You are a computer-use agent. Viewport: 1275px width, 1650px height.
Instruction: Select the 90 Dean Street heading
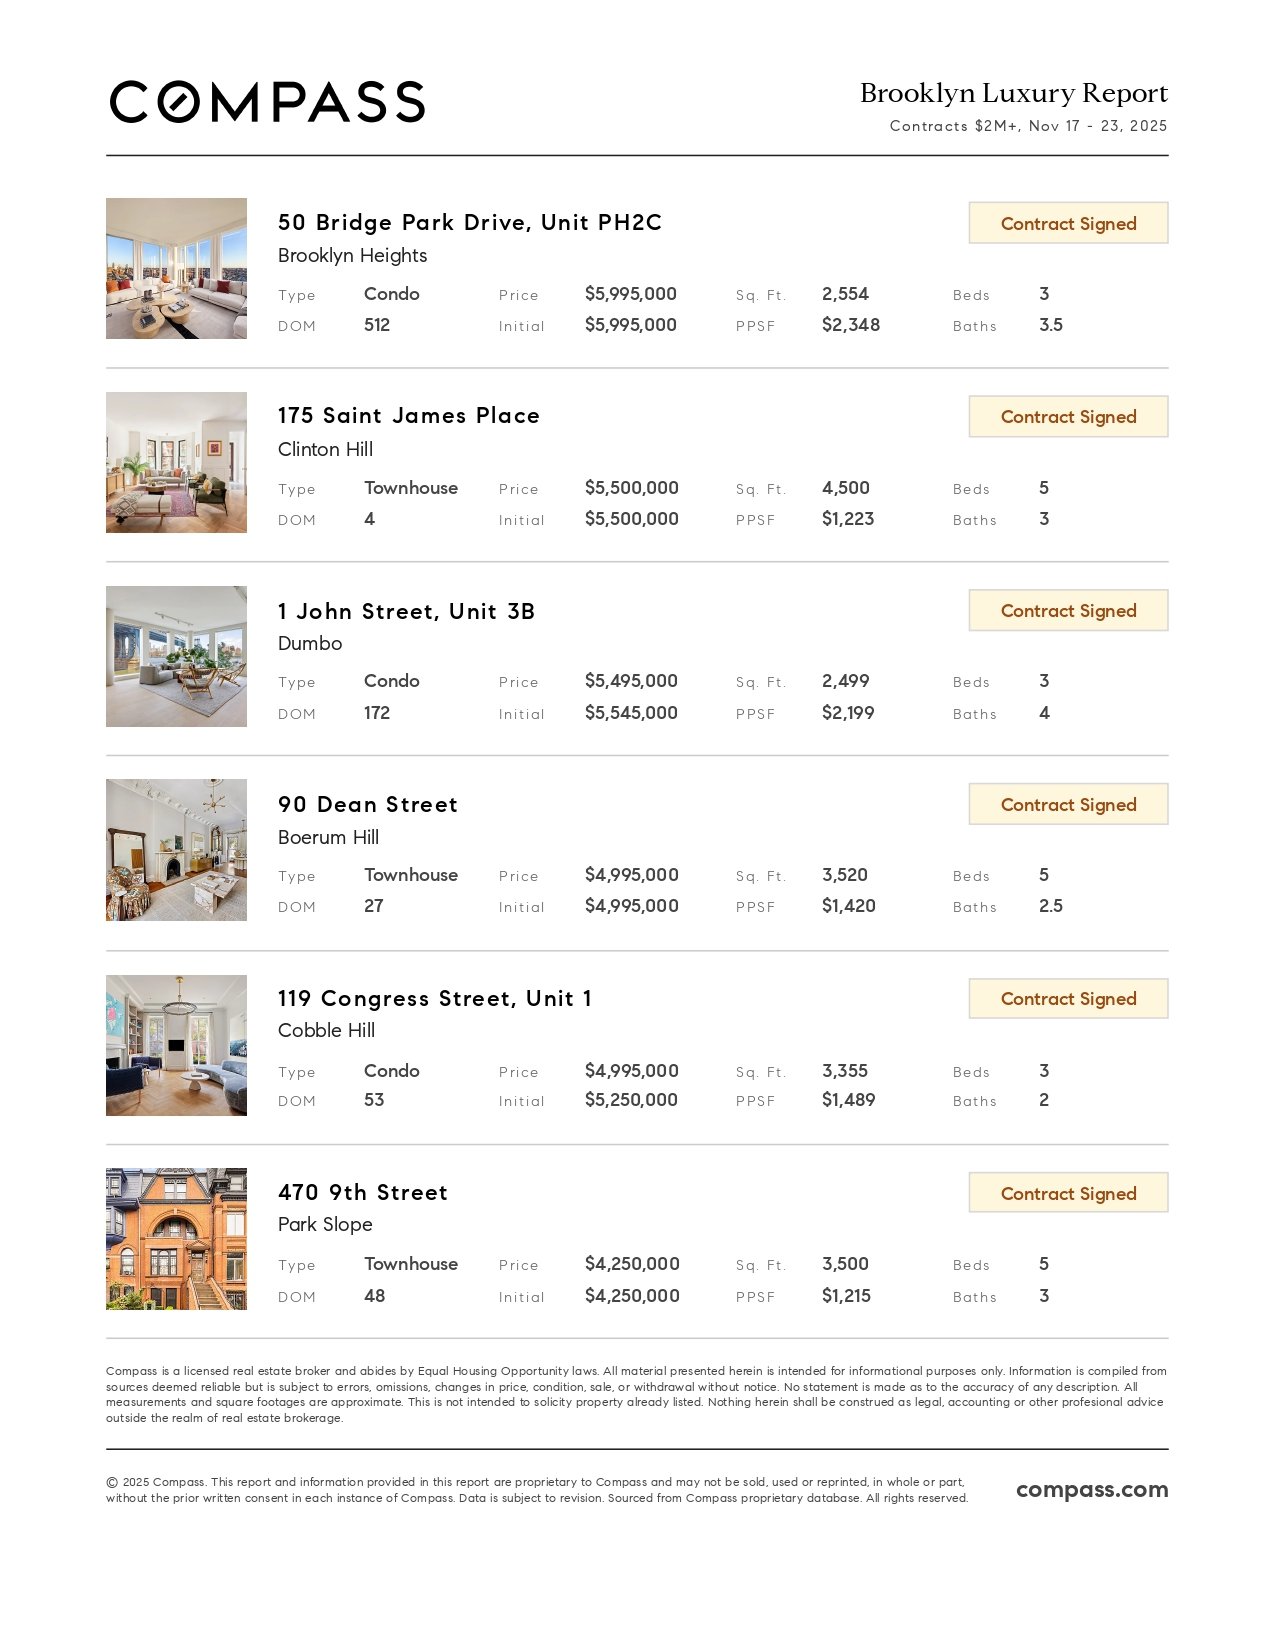point(367,805)
